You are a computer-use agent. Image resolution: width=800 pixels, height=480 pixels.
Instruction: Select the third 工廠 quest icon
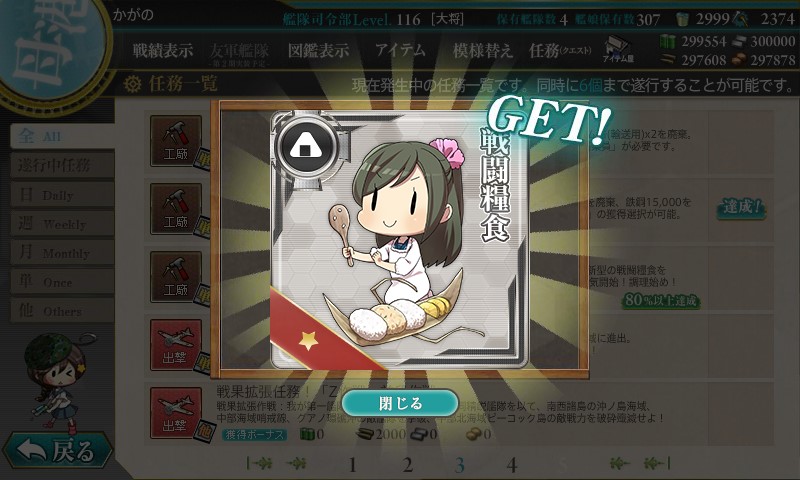(x=176, y=277)
